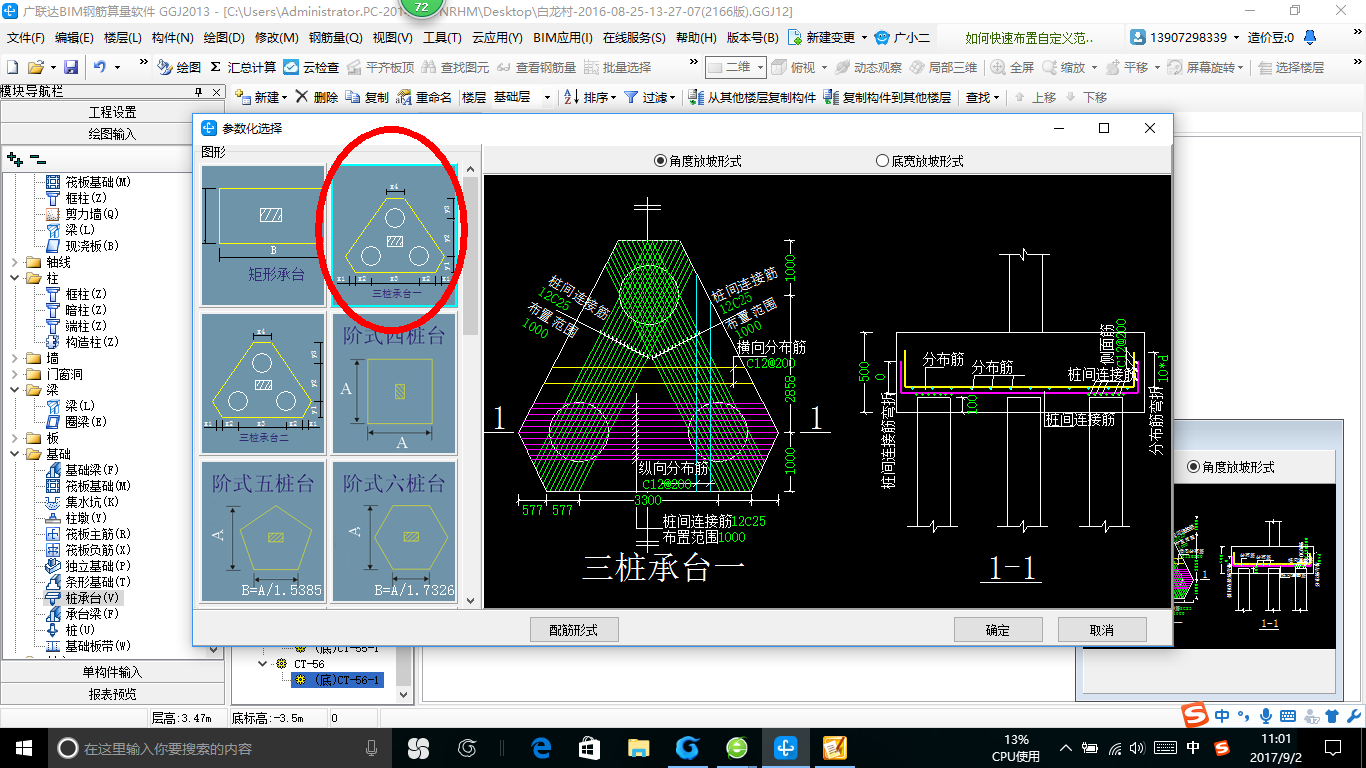The image size is (1366, 768).
Task: Select 角度放坡形式 radio in dialog
Action: [x=698, y=161]
